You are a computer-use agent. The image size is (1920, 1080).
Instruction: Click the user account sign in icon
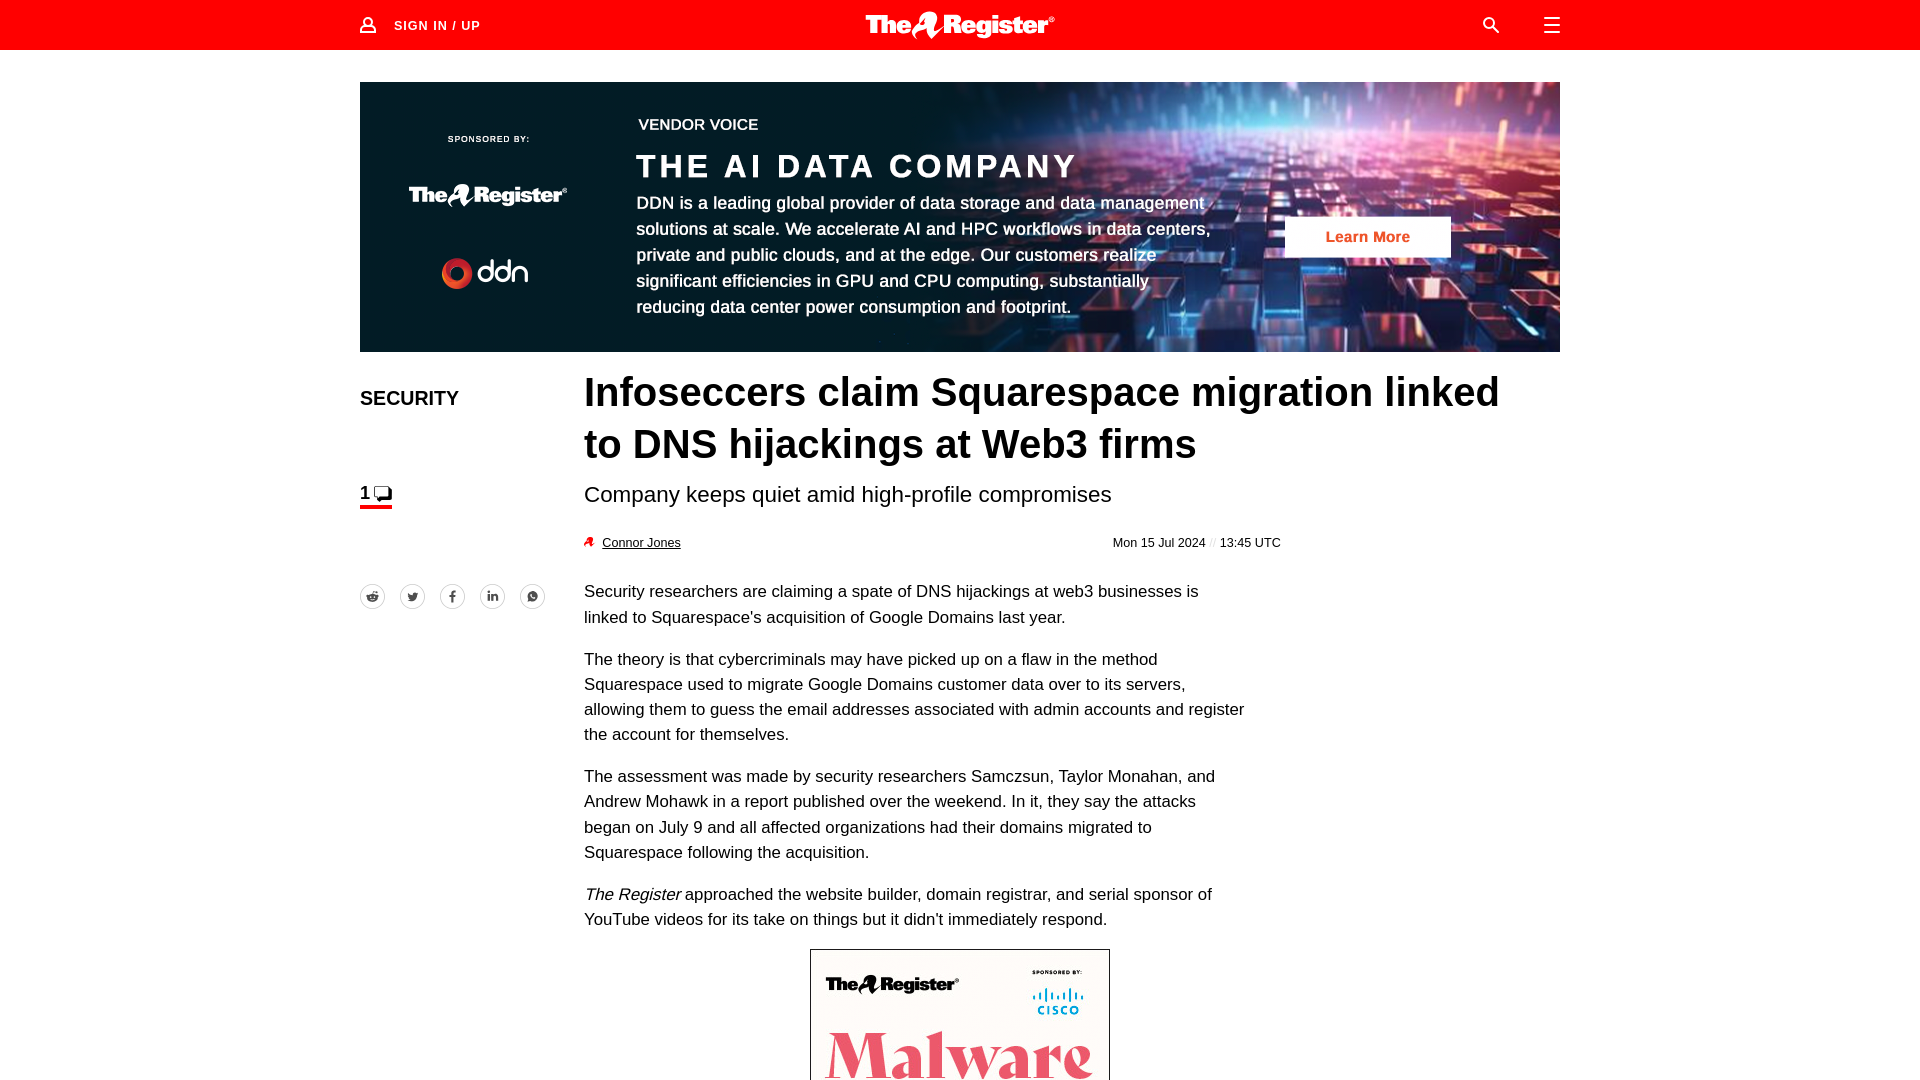[369, 24]
